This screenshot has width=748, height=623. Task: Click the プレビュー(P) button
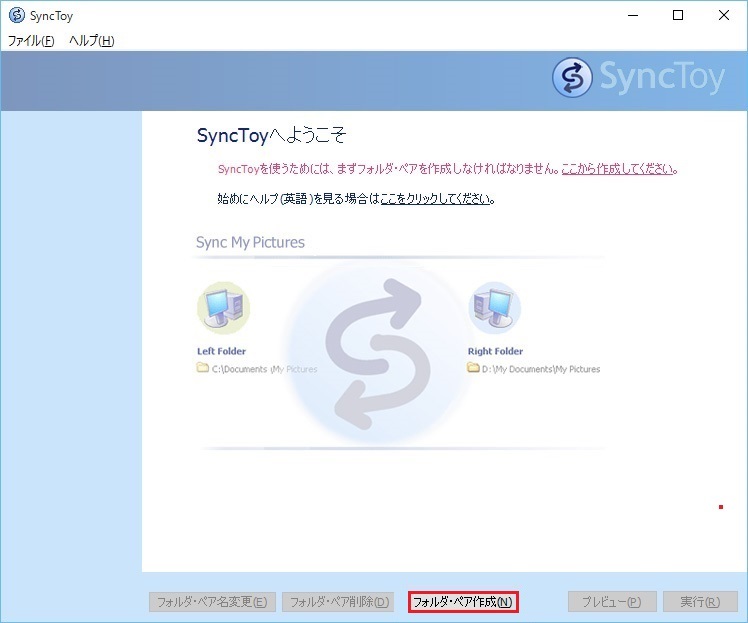612,602
